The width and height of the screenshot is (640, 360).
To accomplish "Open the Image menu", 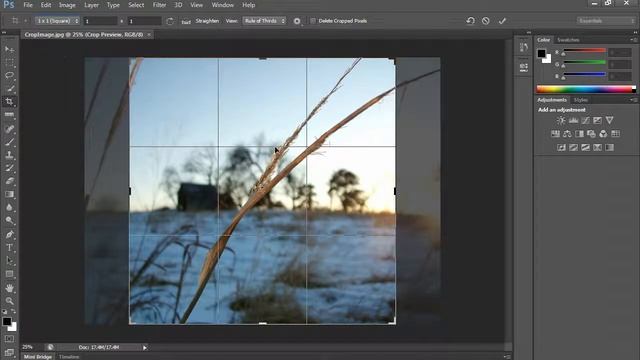I will pyautogui.click(x=67, y=5).
